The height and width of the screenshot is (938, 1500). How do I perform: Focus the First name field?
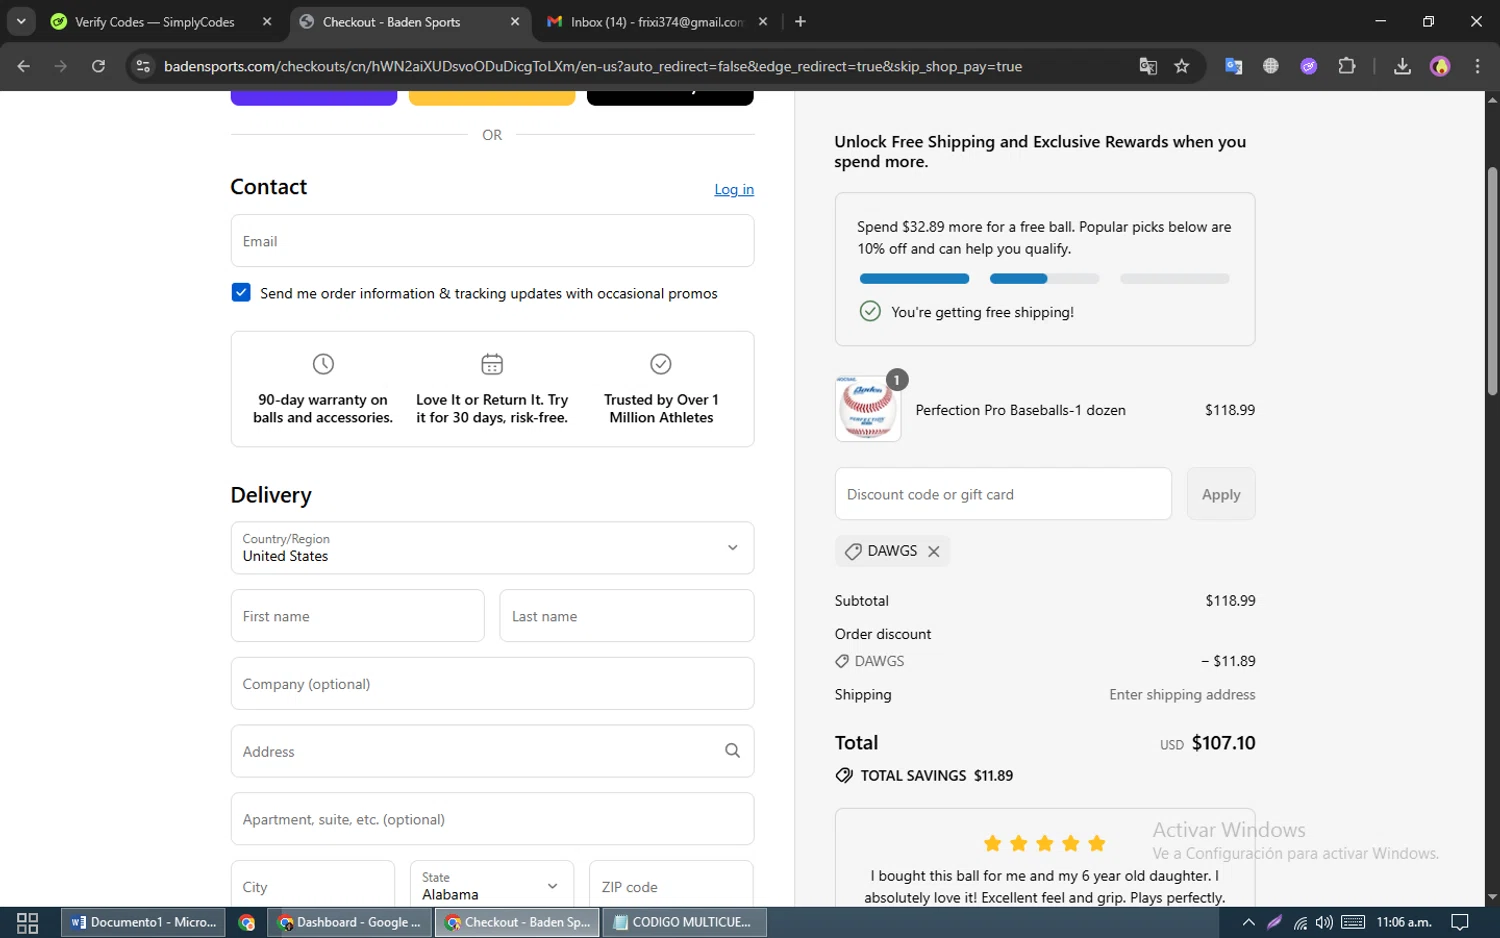click(357, 616)
